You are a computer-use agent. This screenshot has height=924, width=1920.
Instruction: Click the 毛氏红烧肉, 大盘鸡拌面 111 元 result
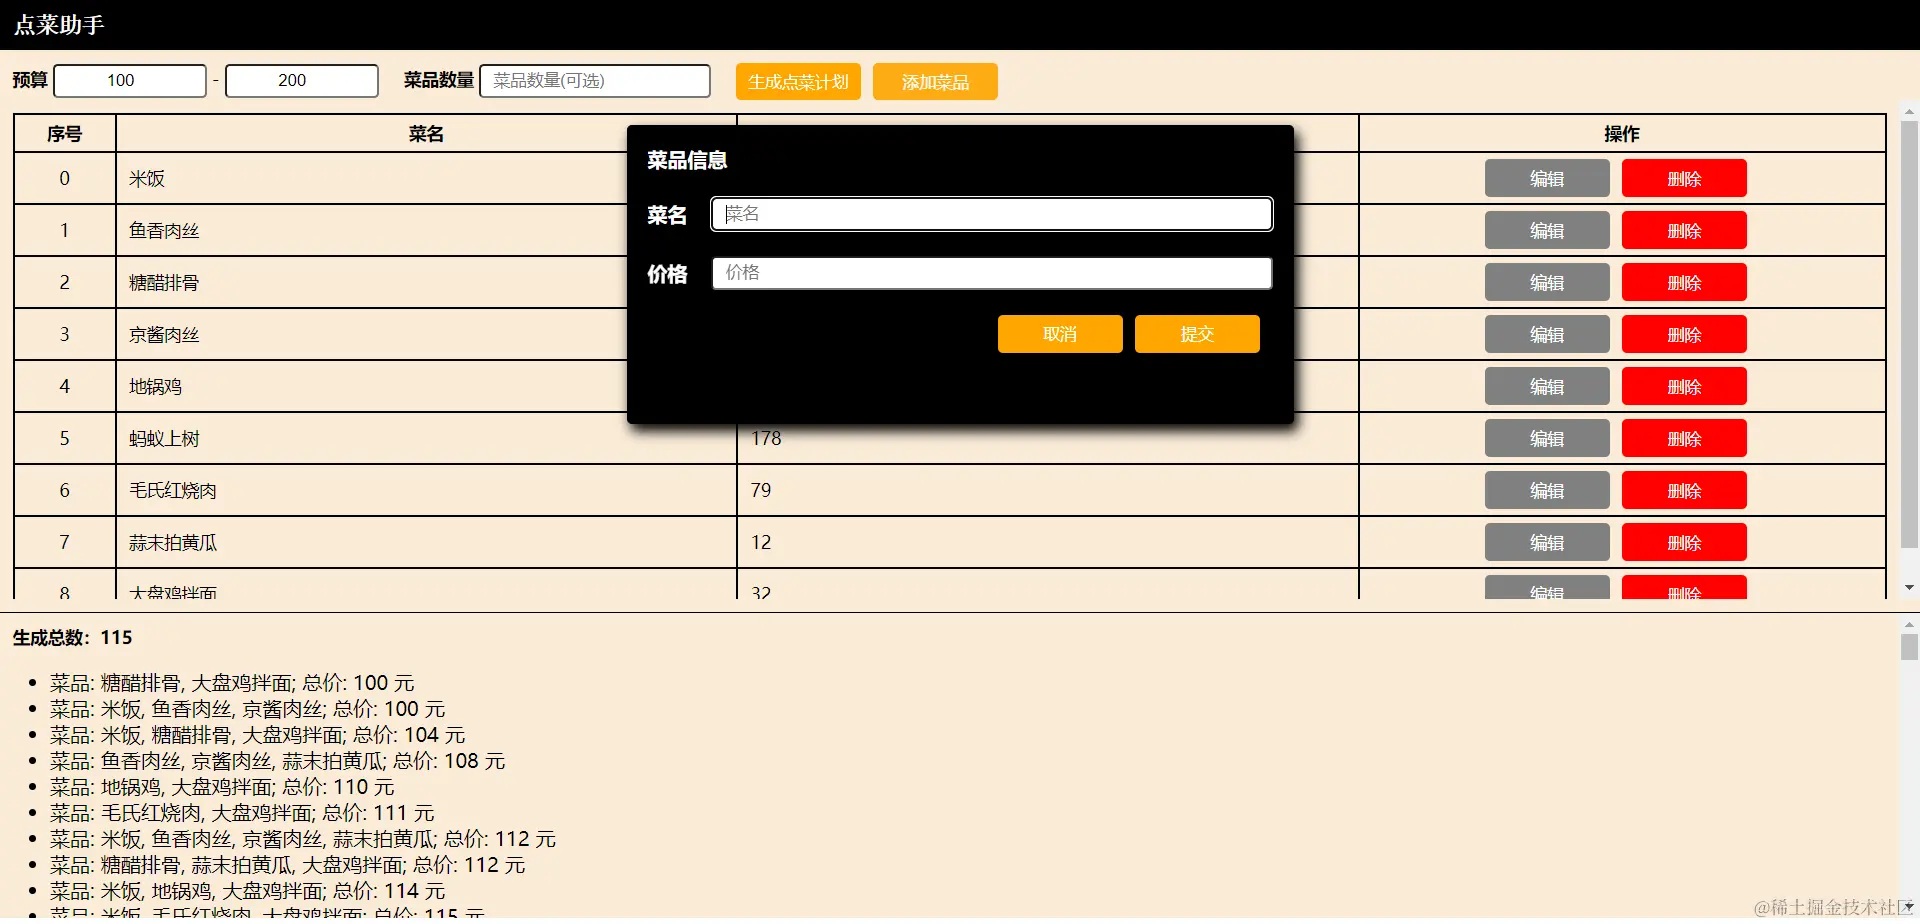pos(242,813)
